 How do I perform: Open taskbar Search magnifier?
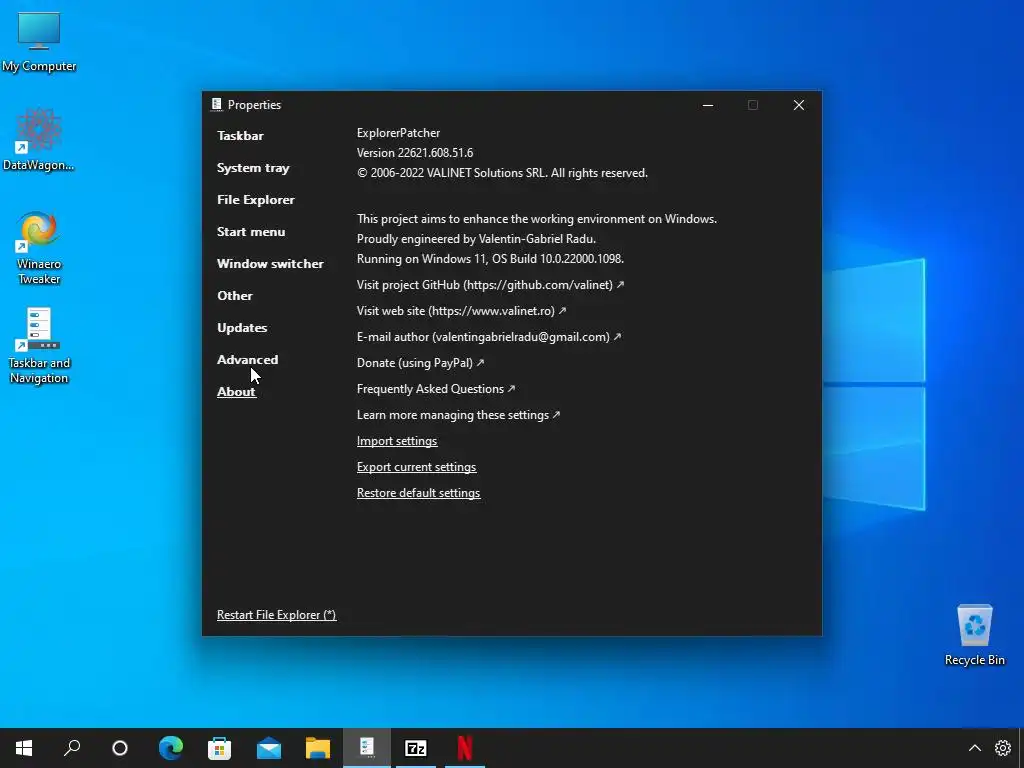pyautogui.click(x=72, y=748)
